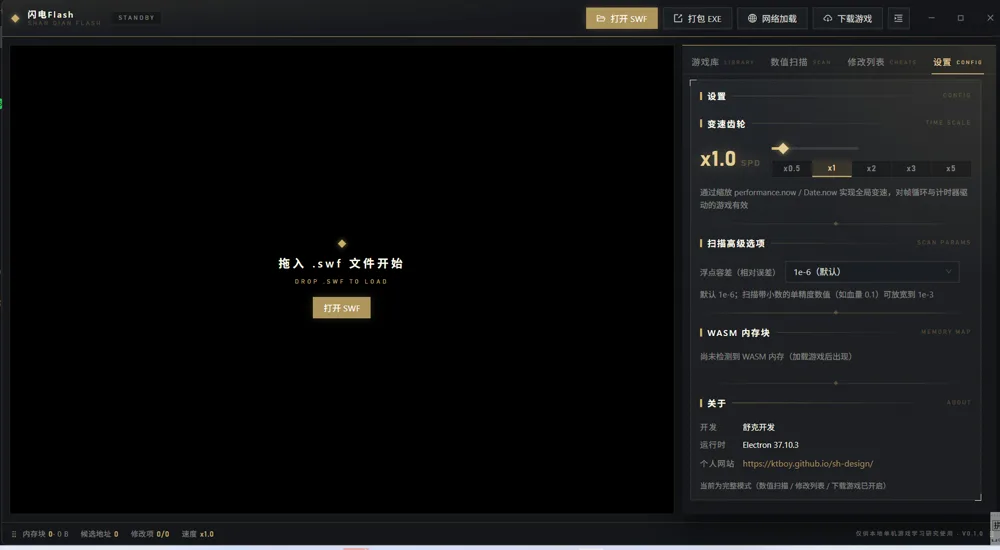Click the diamond icon above the drop text
Screen dimensions: 1000x550
click(342, 244)
